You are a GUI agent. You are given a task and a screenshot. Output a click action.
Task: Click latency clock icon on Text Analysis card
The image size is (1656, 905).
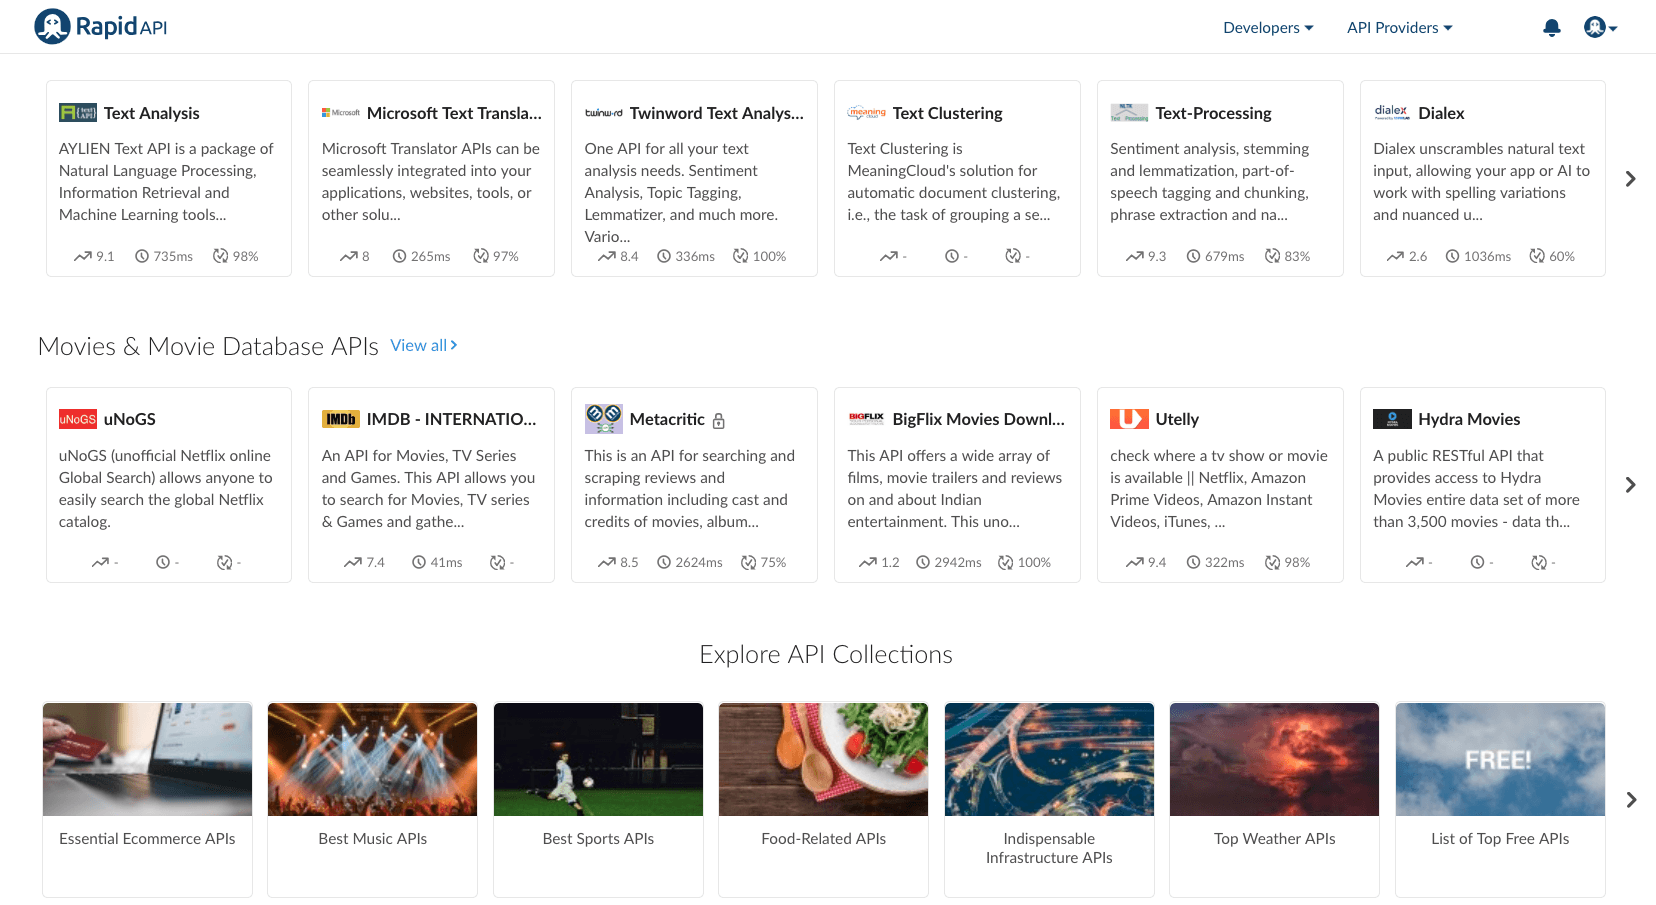coord(142,256)
